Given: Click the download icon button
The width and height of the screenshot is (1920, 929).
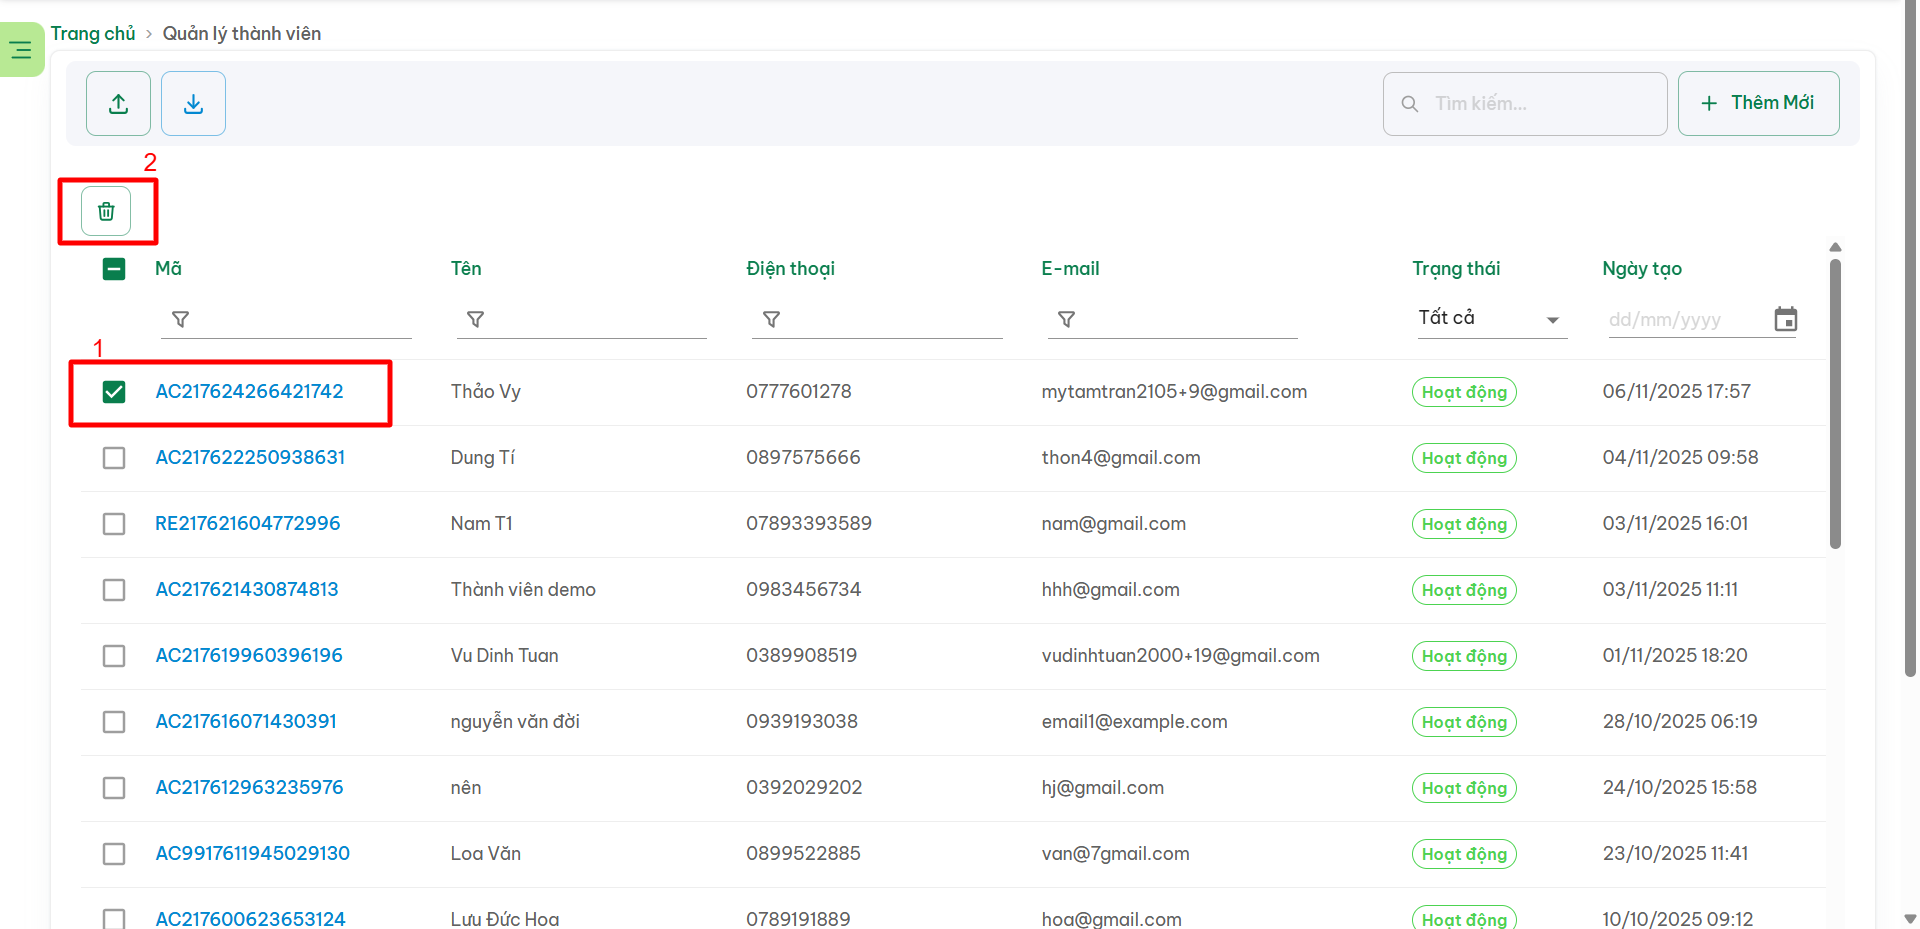Looking at the screenshot, I should [193, 104].
